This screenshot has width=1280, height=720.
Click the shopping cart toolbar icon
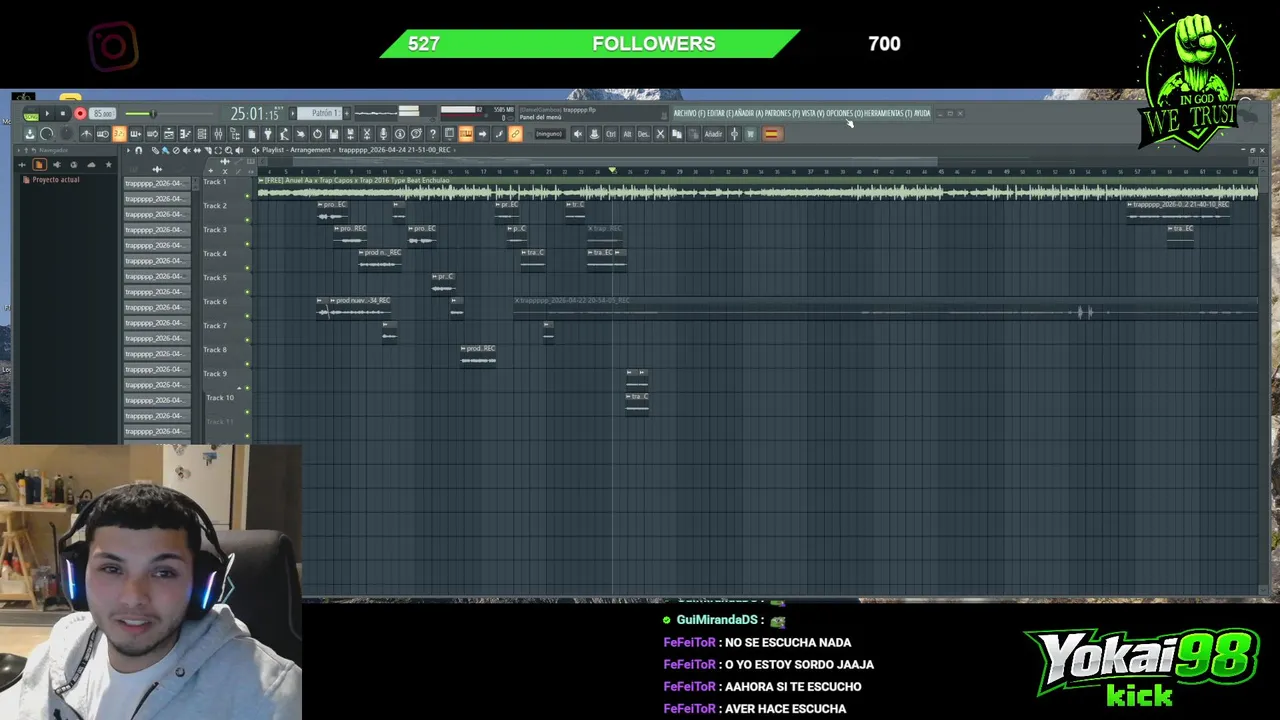(x=751, y=134)
